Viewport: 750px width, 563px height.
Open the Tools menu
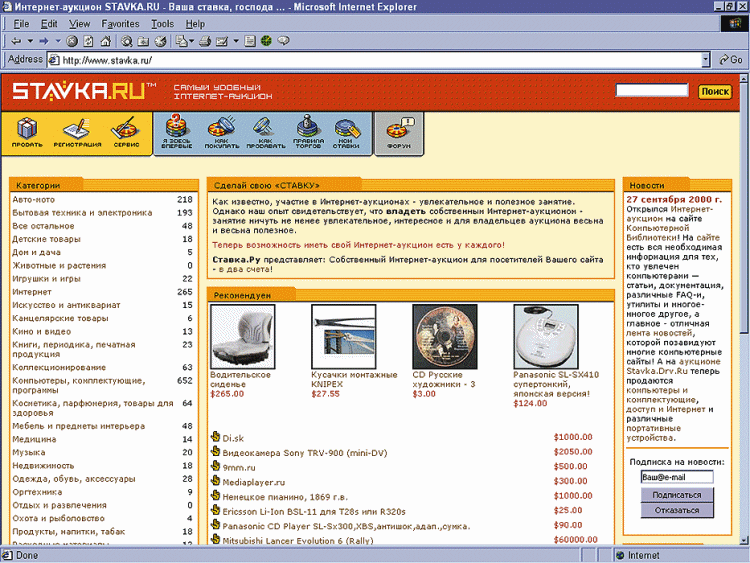pyautogui.click(x=163, y=24)
